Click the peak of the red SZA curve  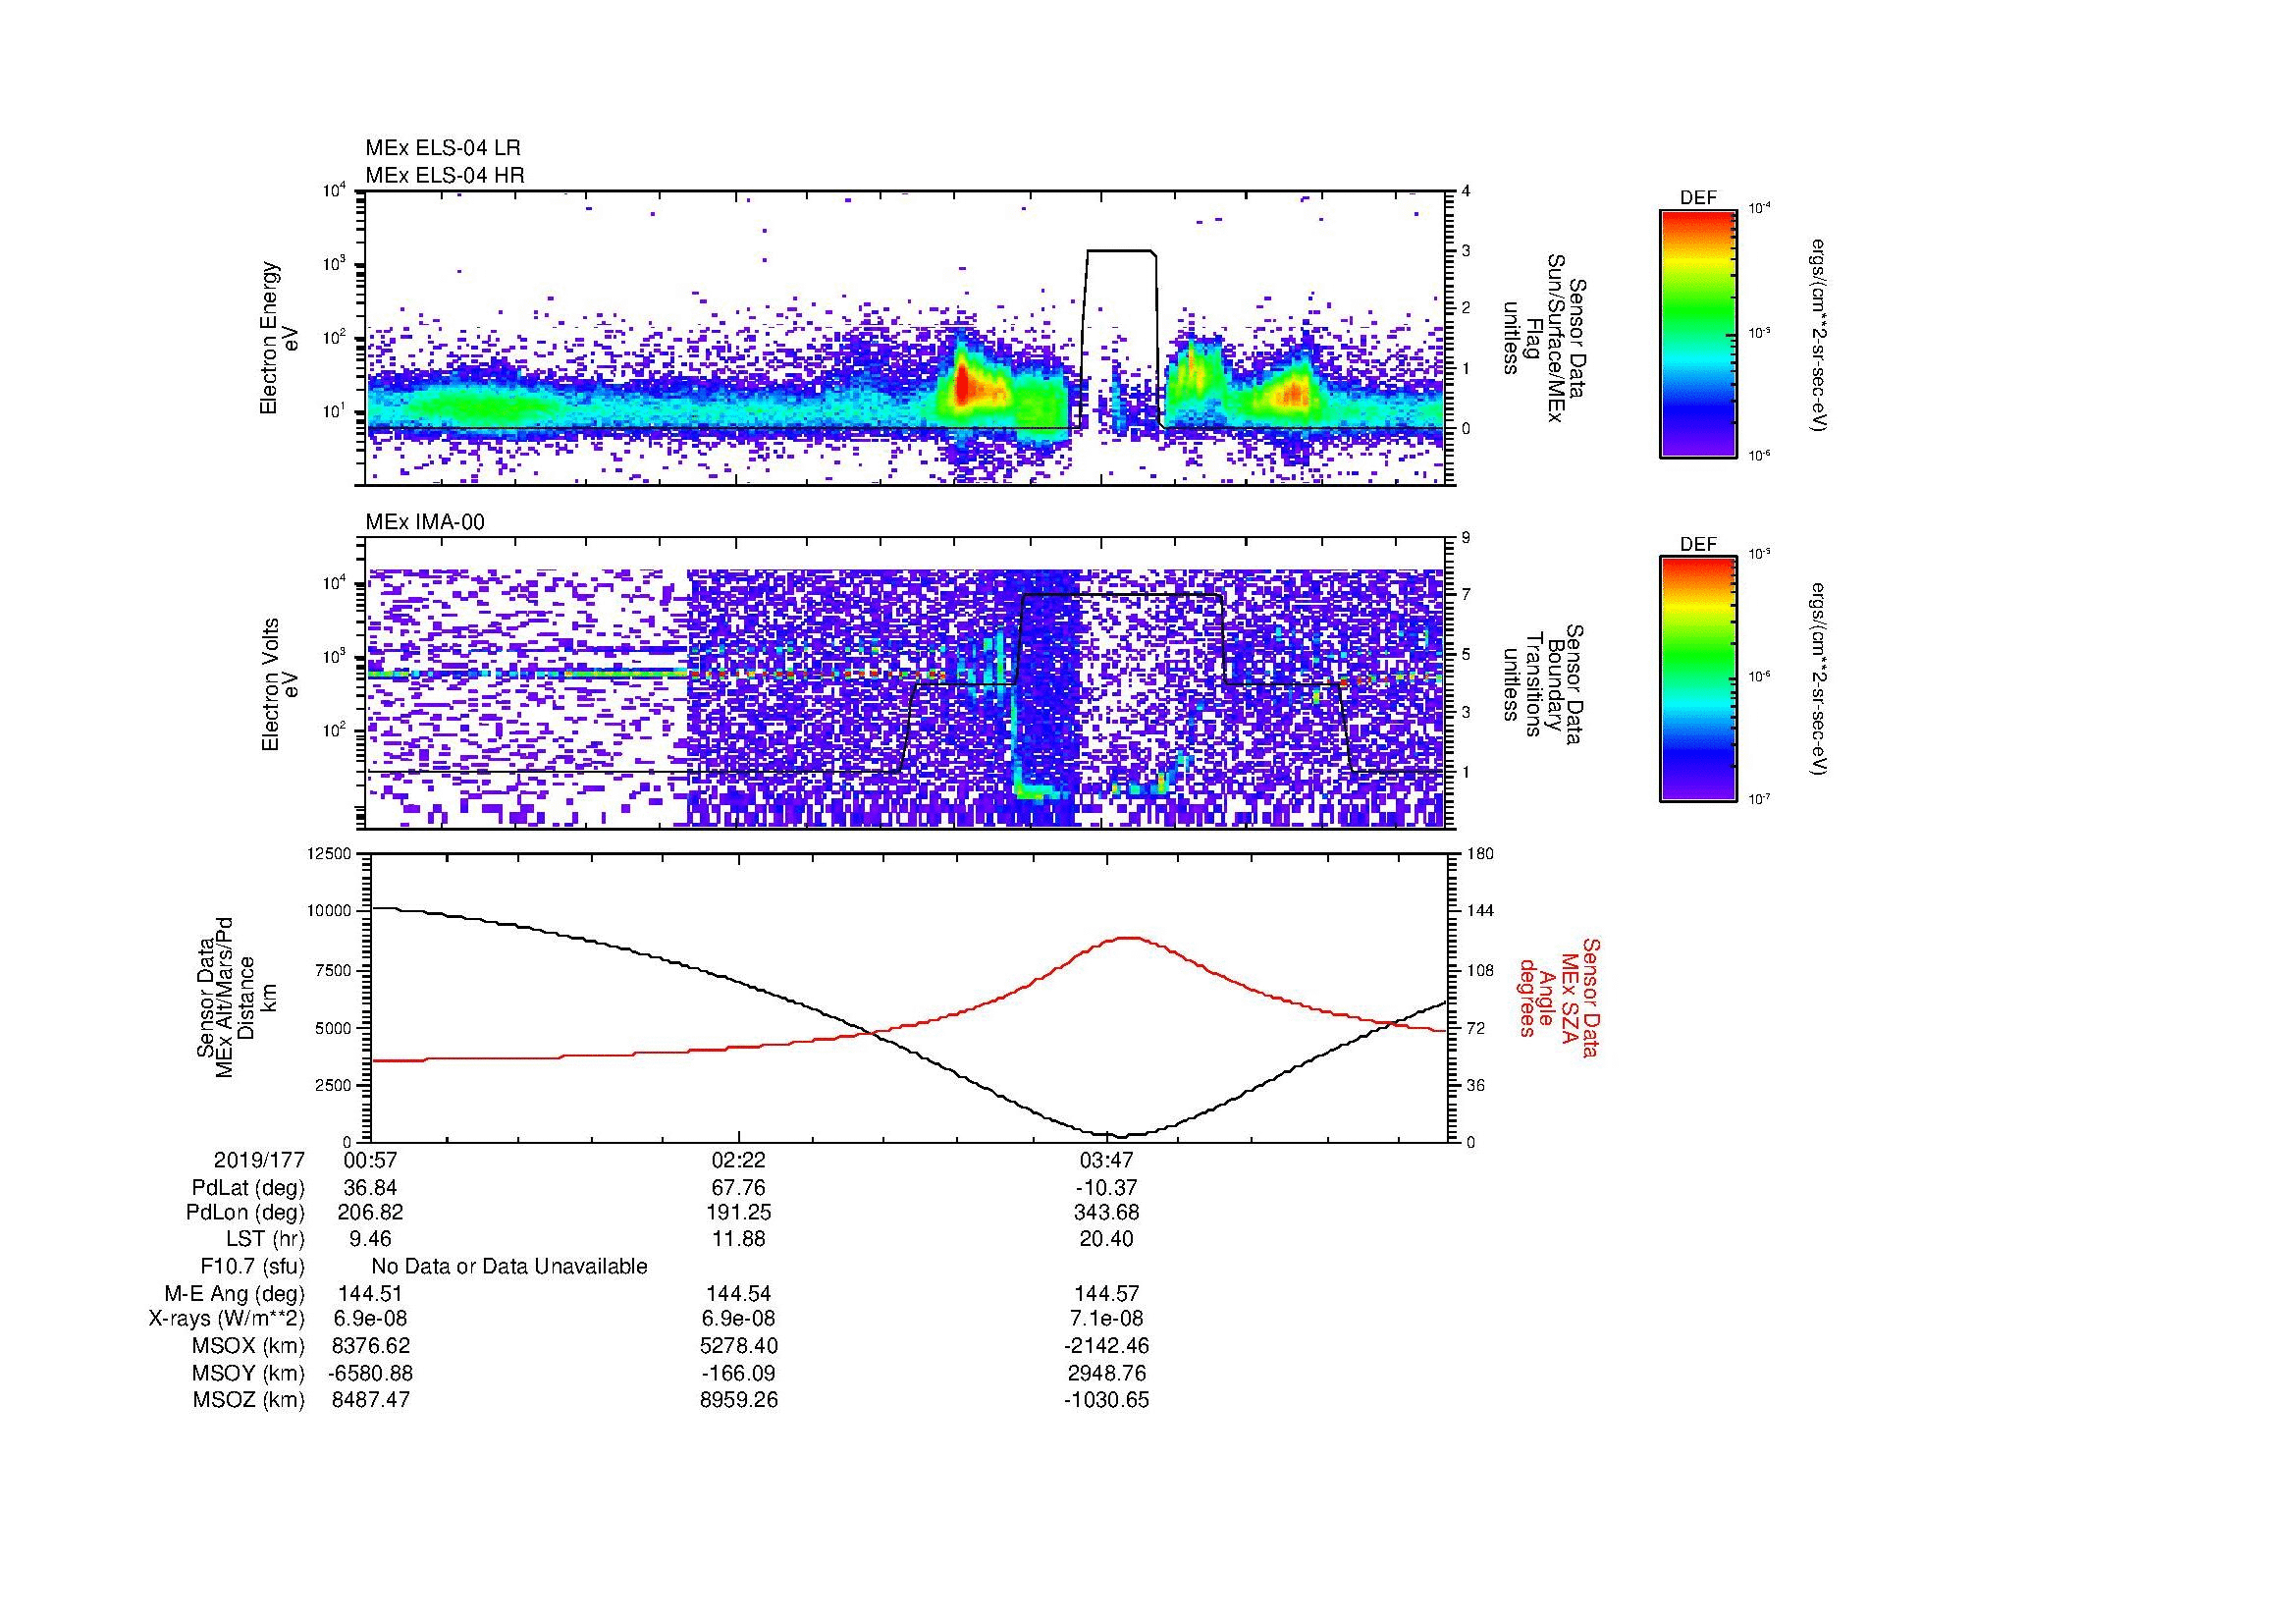click(1129, 938)
